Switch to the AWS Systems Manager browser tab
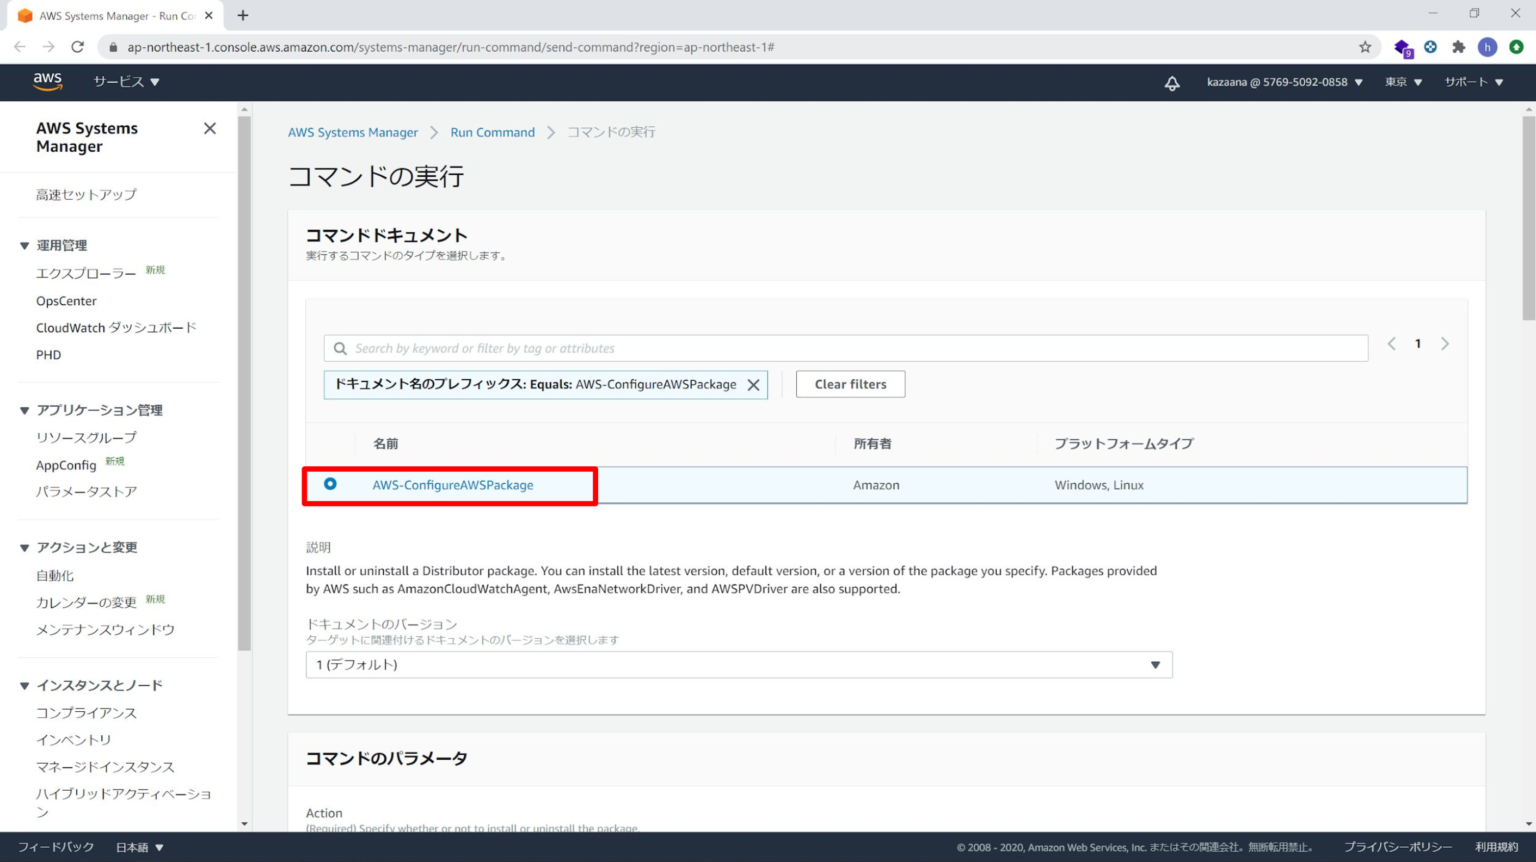Screen dimensions: 1536x862 pos(110,15)
